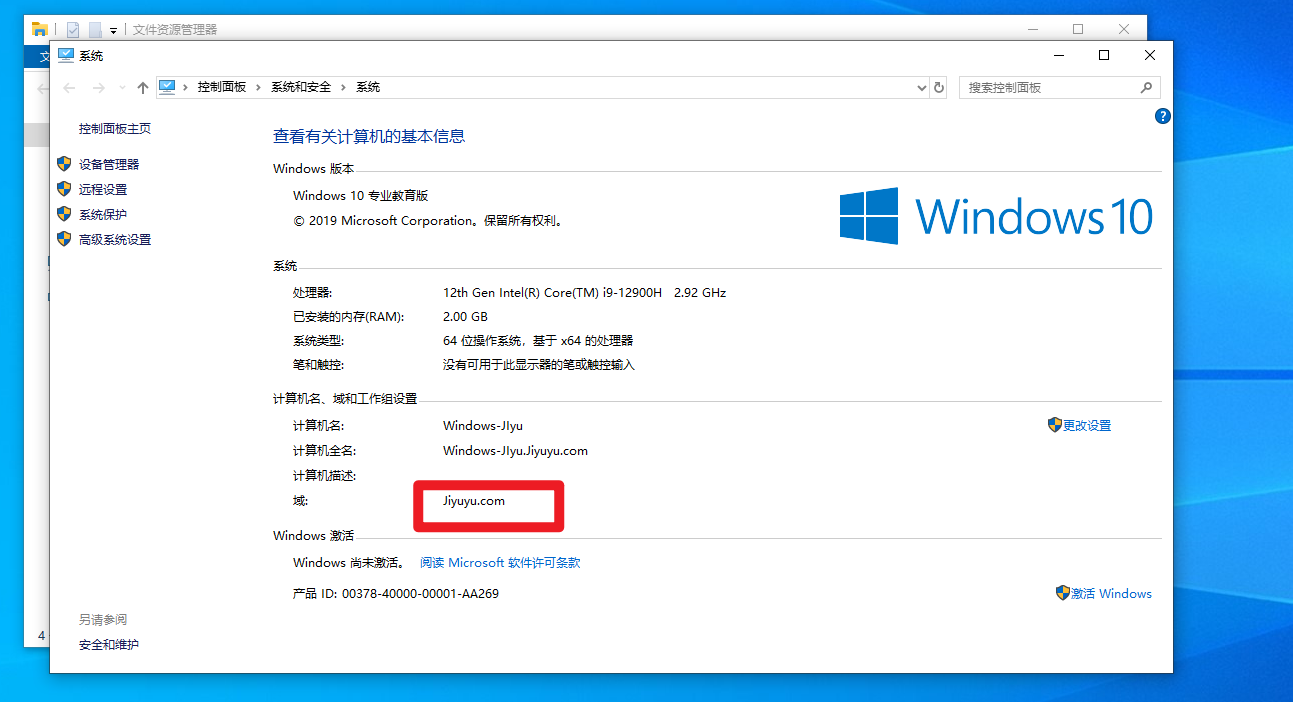1293x702 pixels.
Task: Select the 系统 breadcrumb segment
Action: click(x=368, y=87)
